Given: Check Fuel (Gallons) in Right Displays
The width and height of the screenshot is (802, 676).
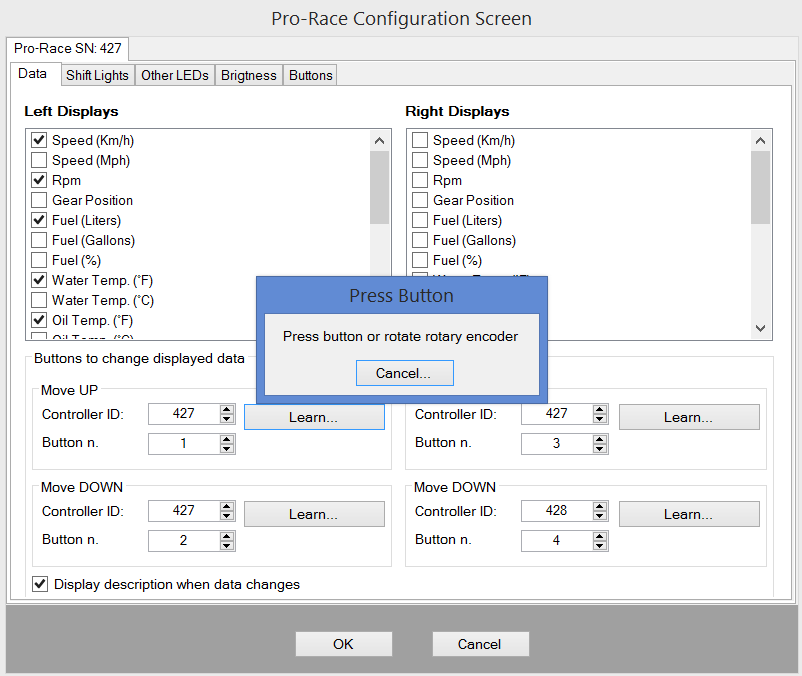Looking at the screenshot, I should (420, 241).
